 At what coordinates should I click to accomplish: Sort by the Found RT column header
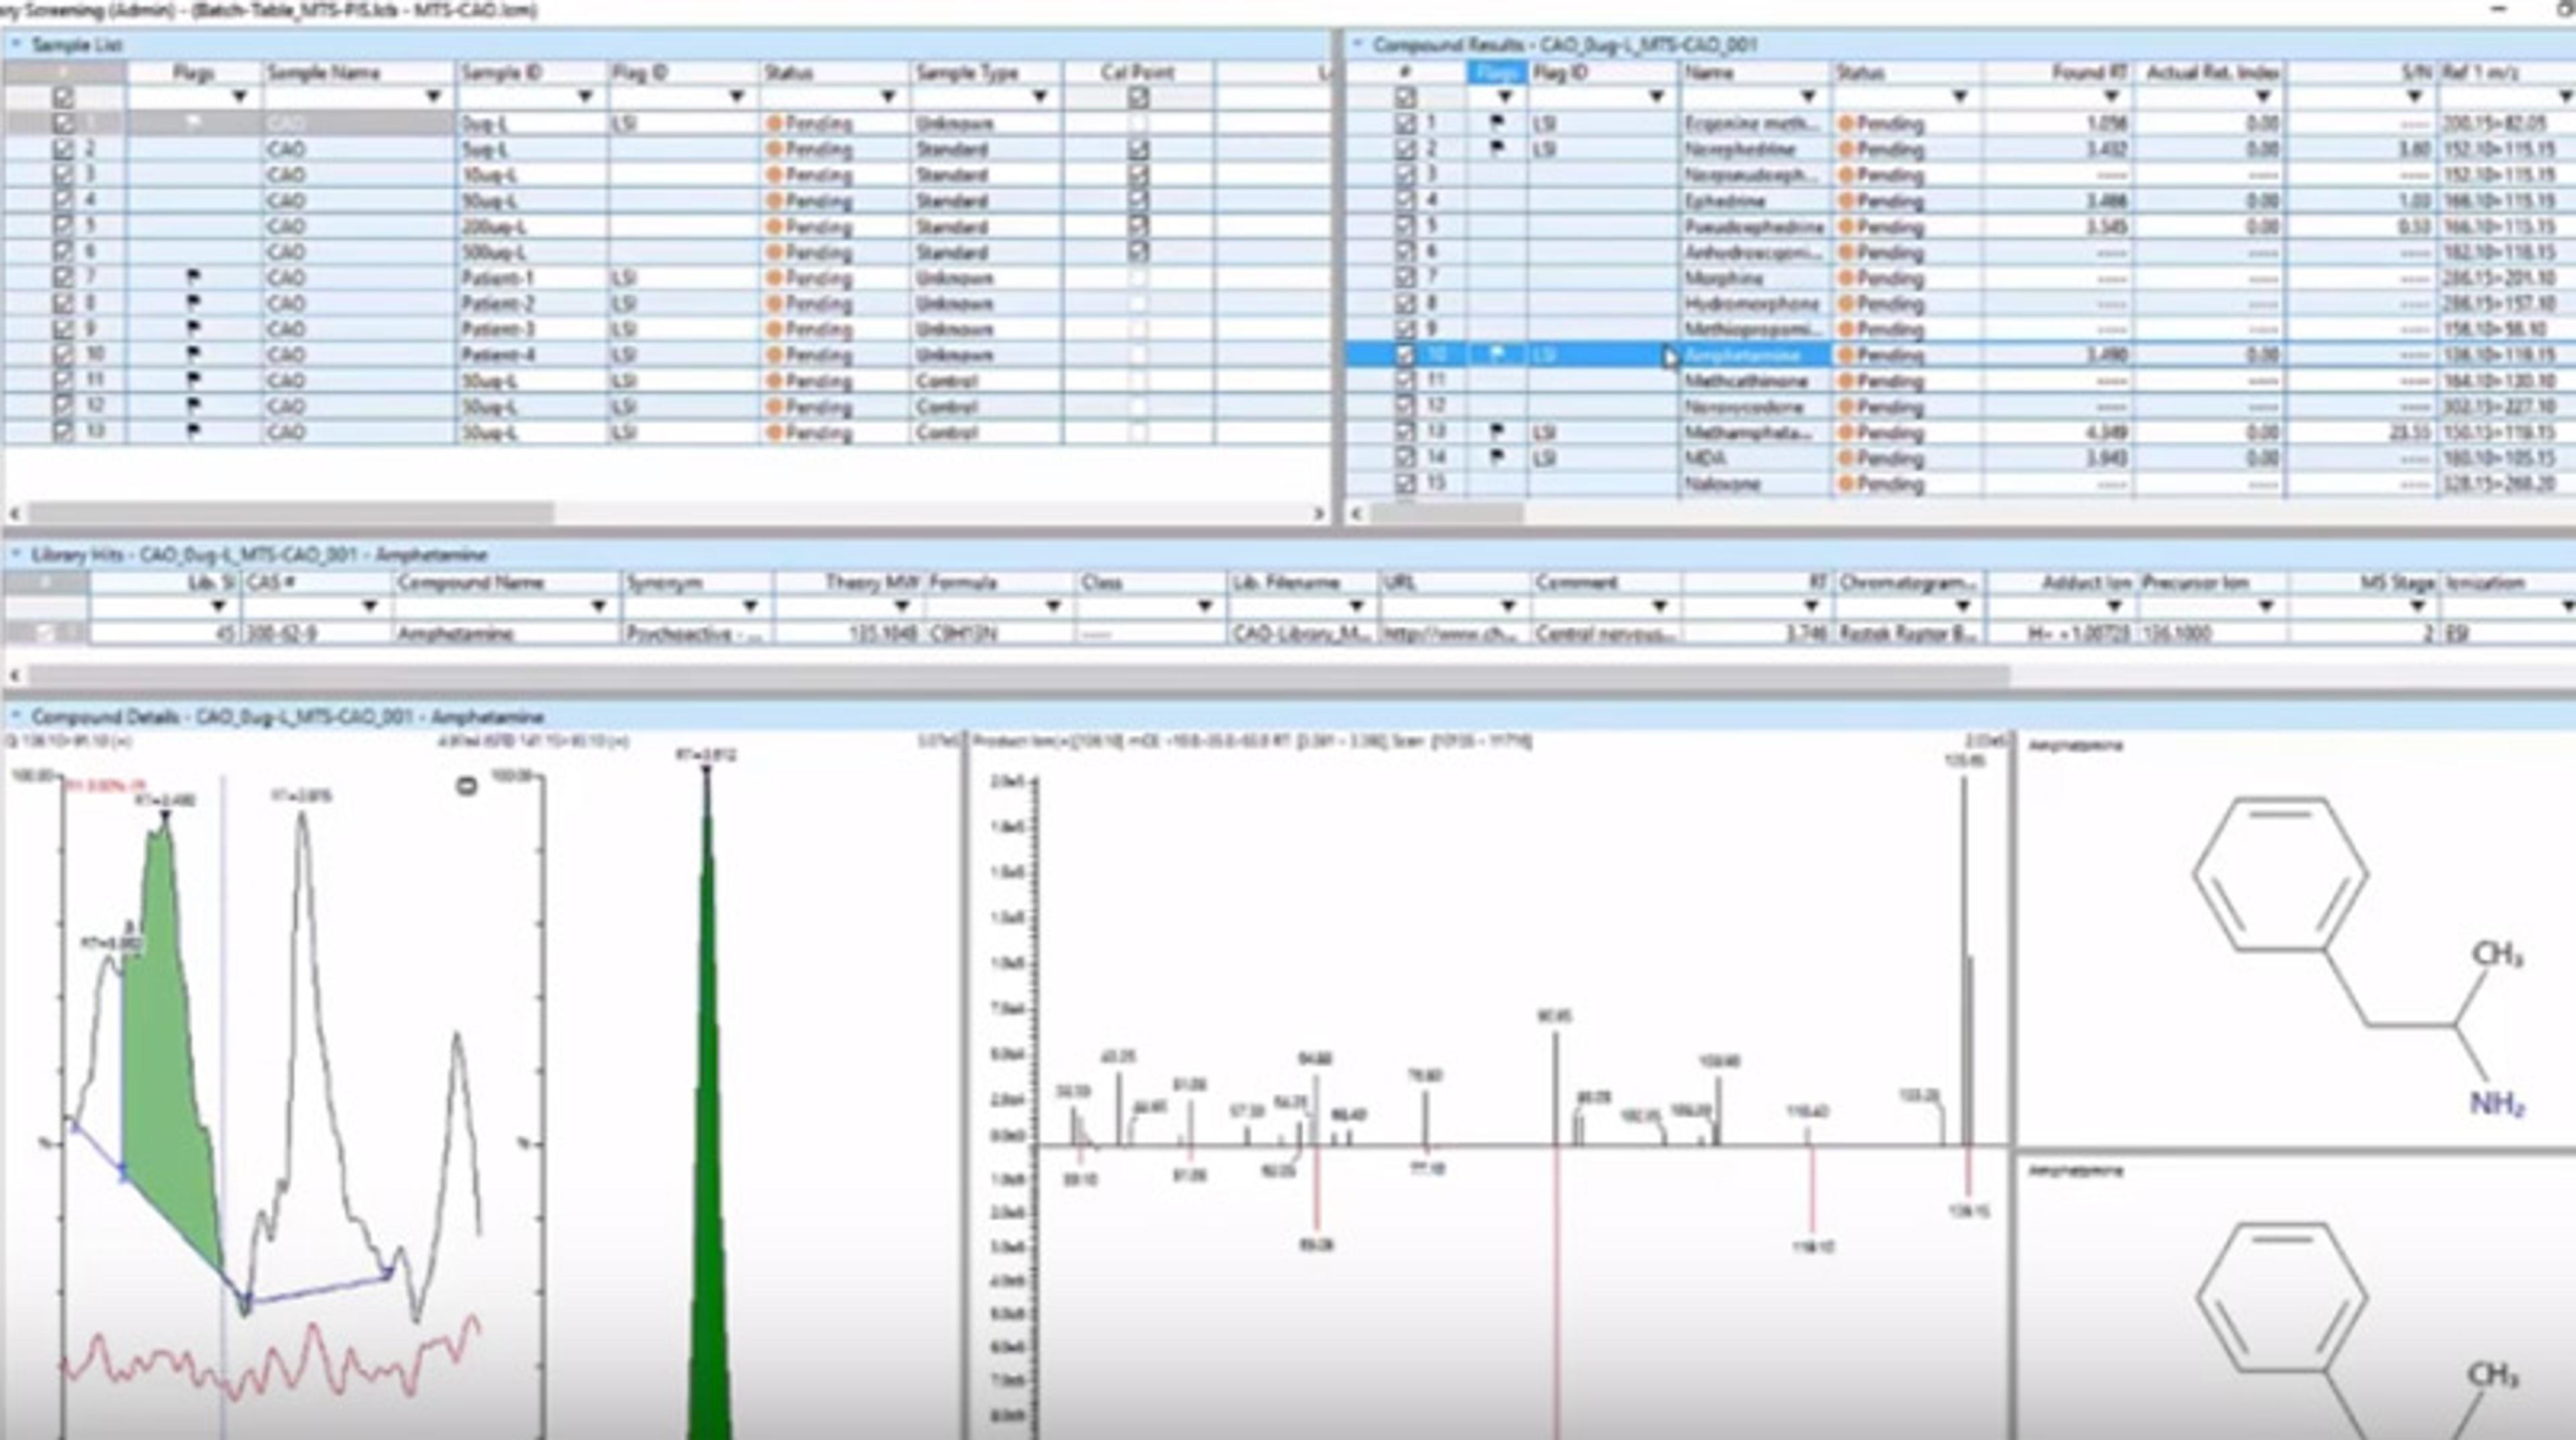(2088, 72)
